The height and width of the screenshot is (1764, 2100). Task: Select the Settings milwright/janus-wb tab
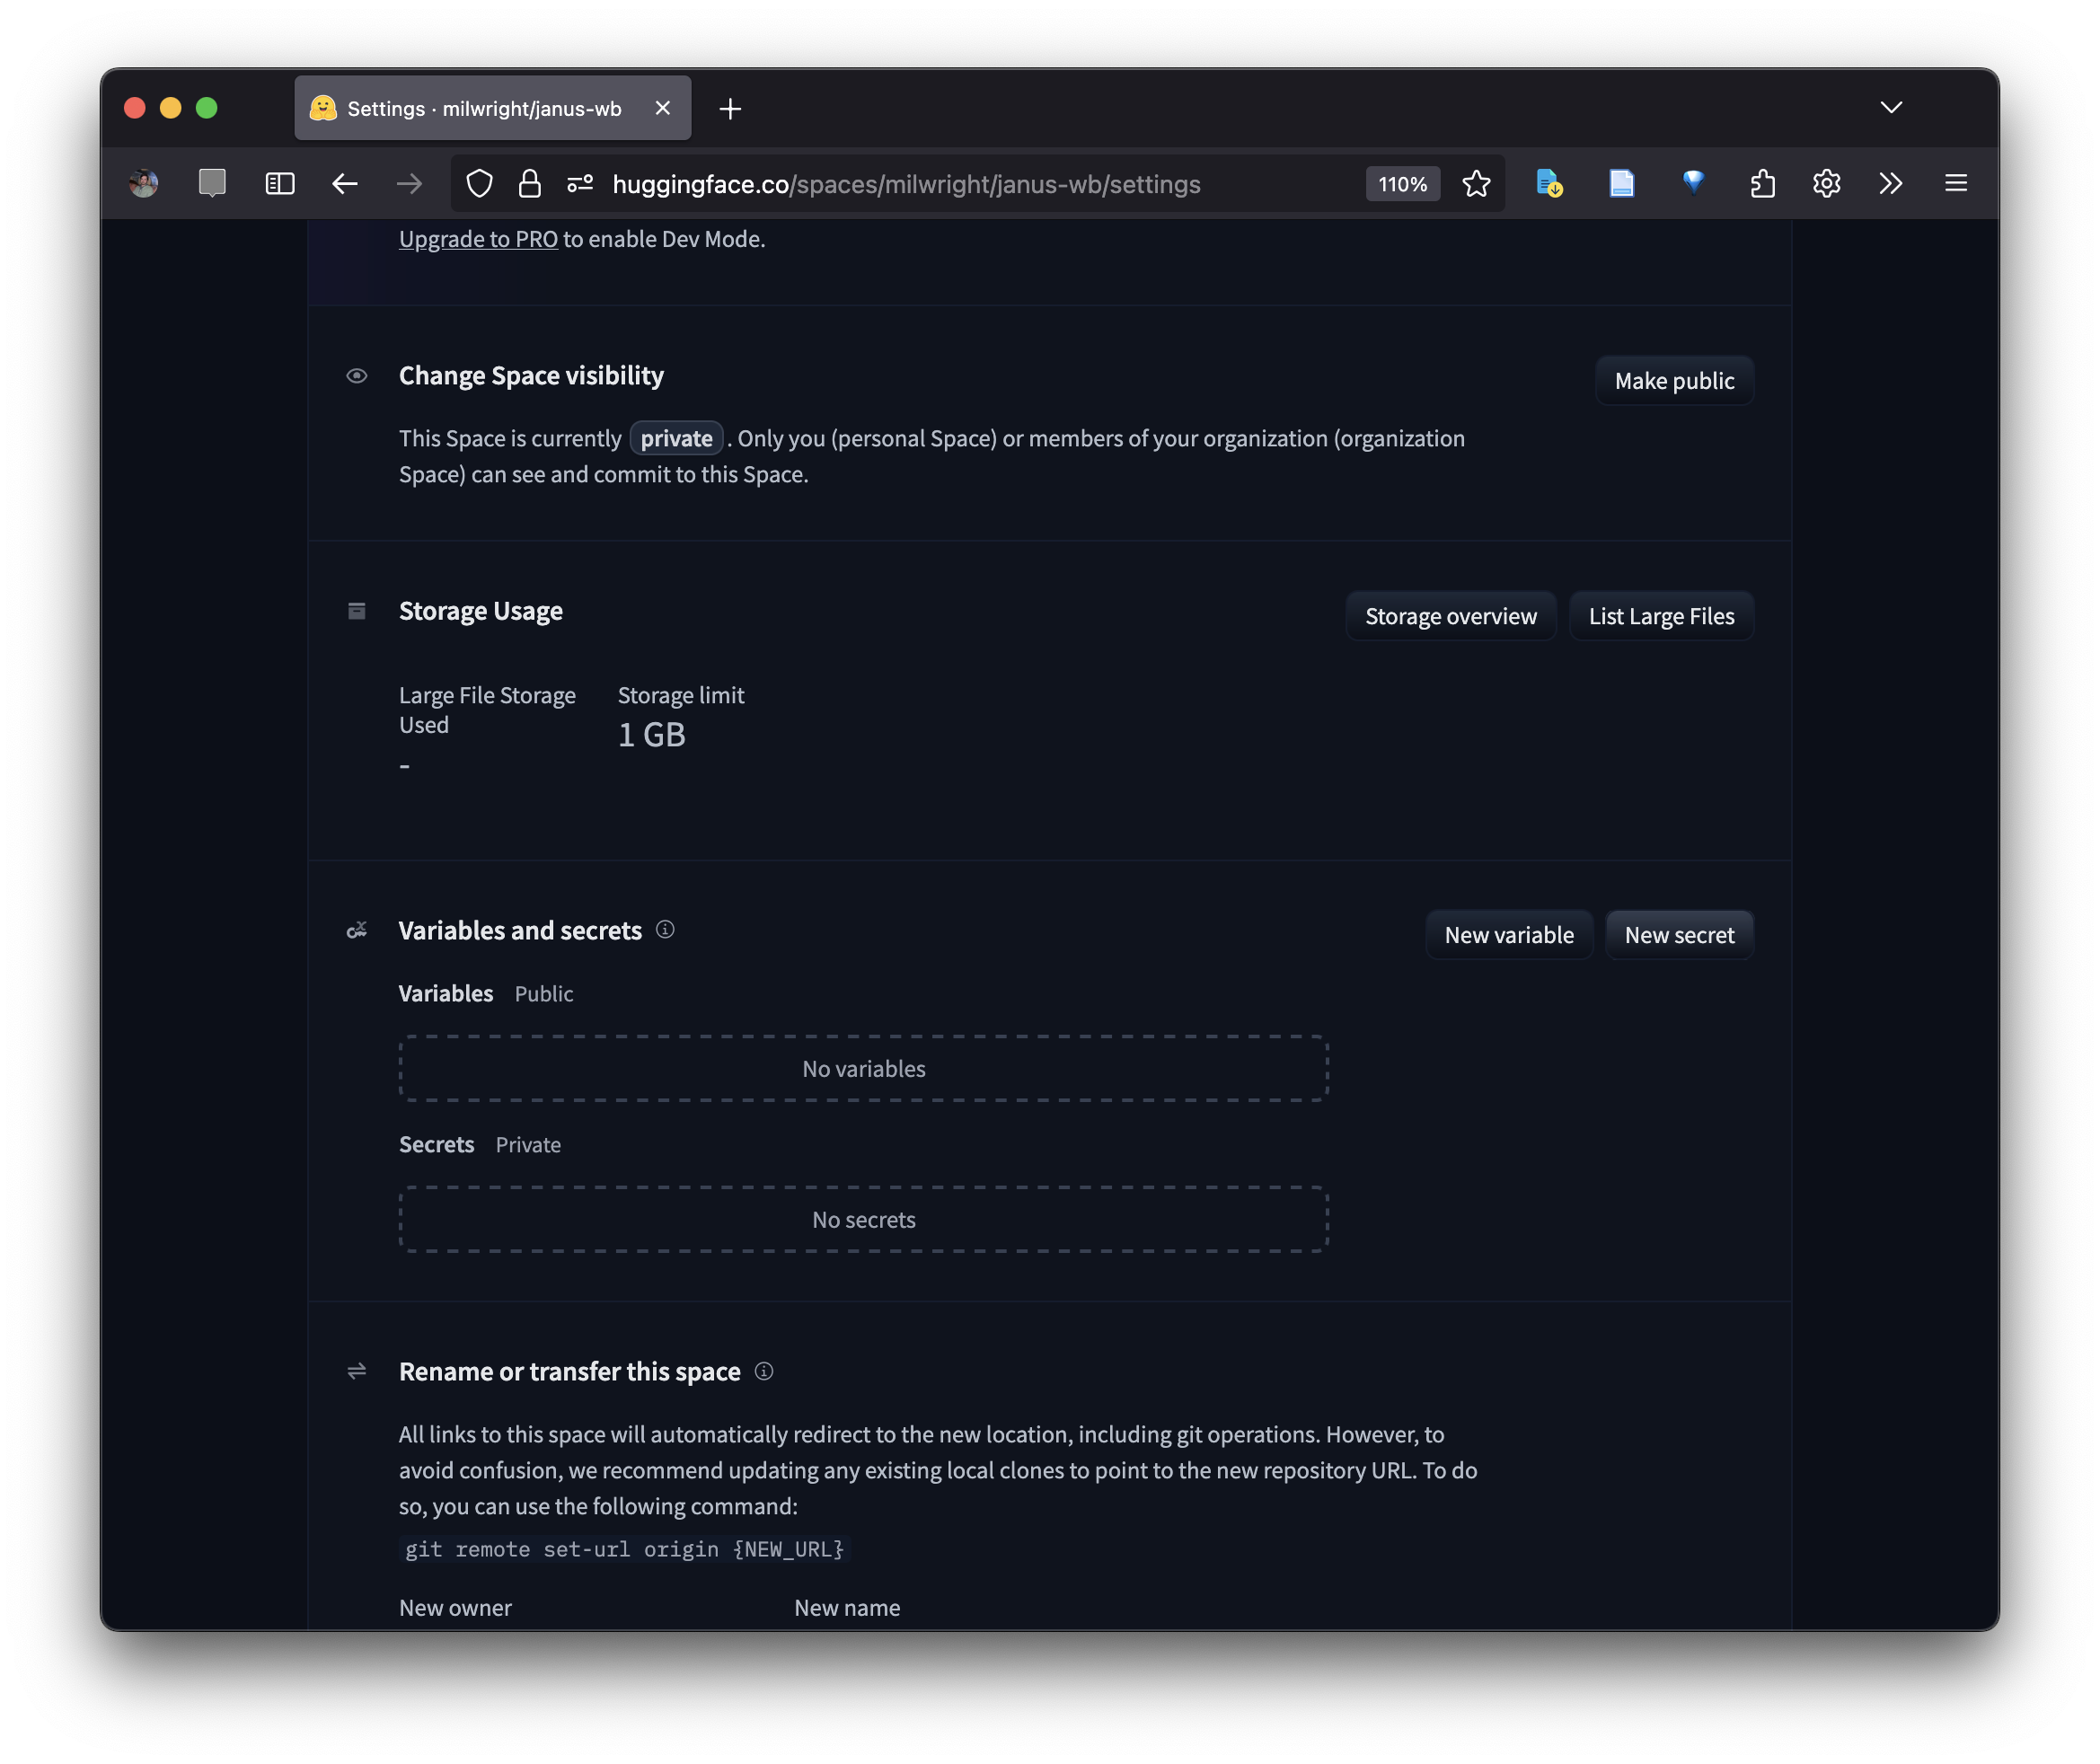[x=484, y=109]
